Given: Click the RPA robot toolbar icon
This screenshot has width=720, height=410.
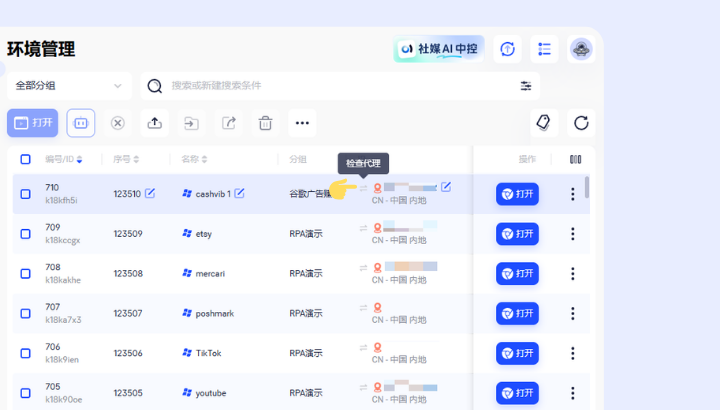Looking at the screenshot, I should 81,123.
